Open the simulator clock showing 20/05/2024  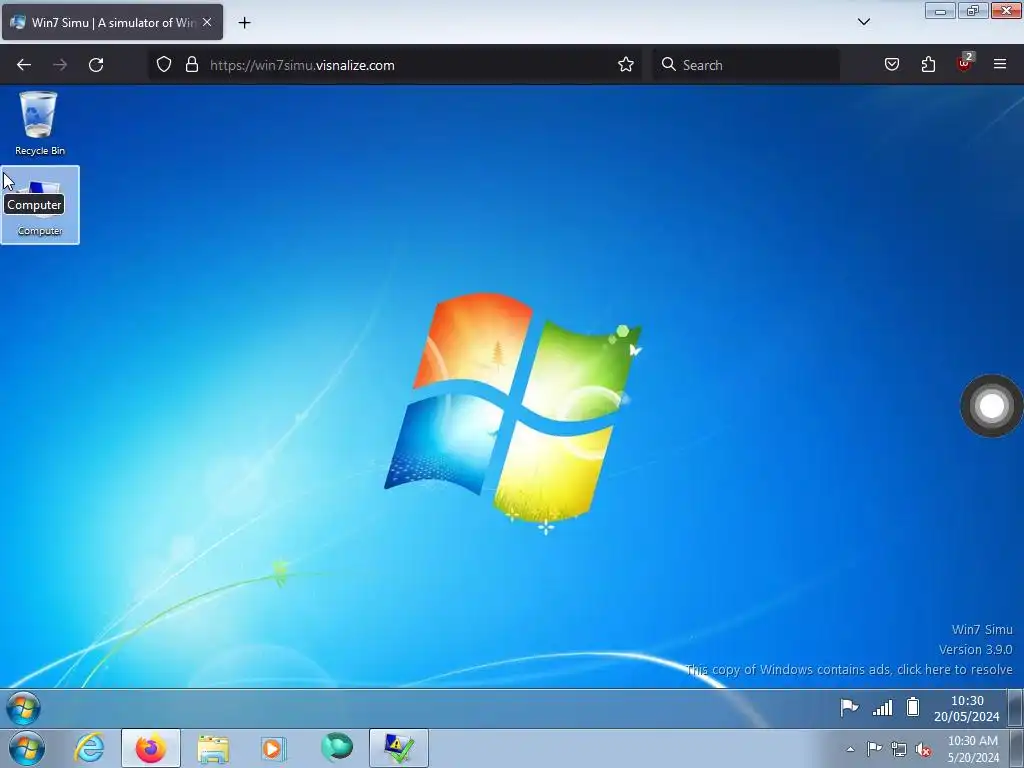(x=967, y=709)
